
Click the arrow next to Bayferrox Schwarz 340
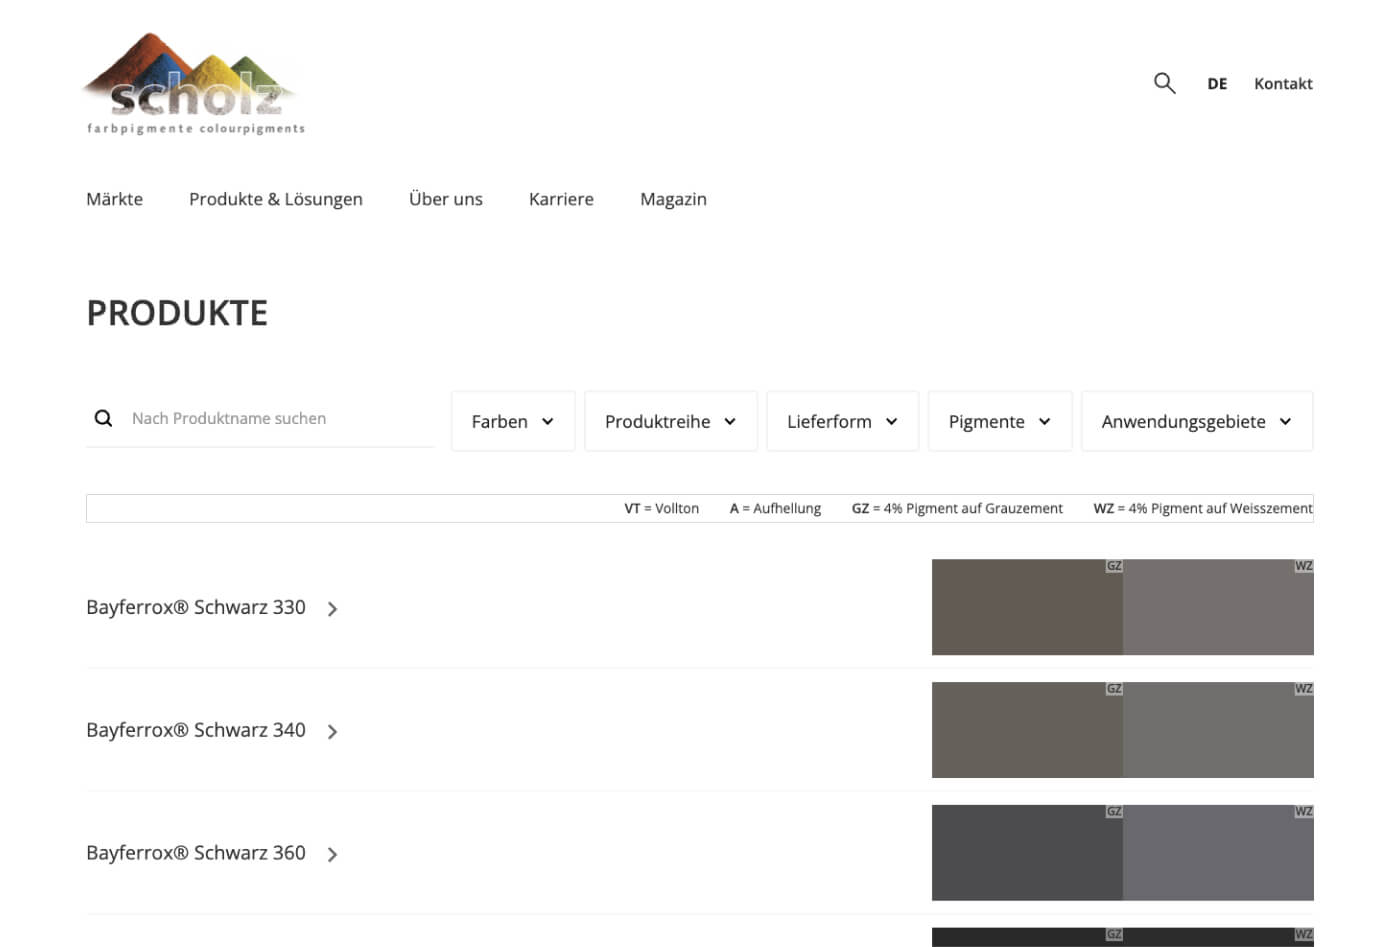pyautogui.click(x=332, y=732)
